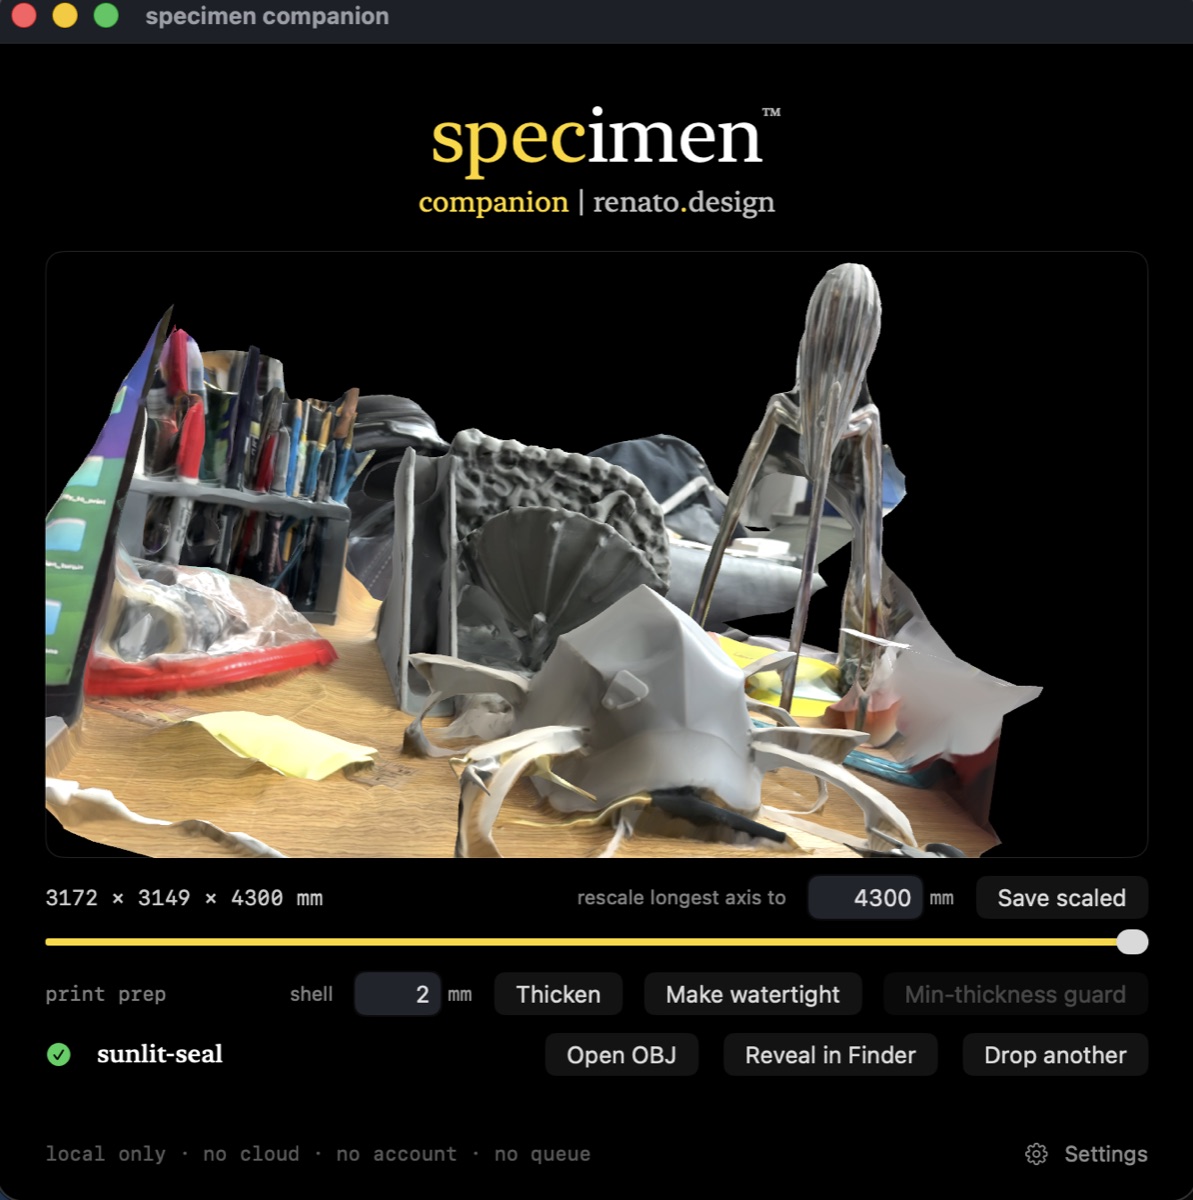This screenshot has width=1193, height=1200.
Task: Click the green checkmark status icon
Action: (59, 1054)
